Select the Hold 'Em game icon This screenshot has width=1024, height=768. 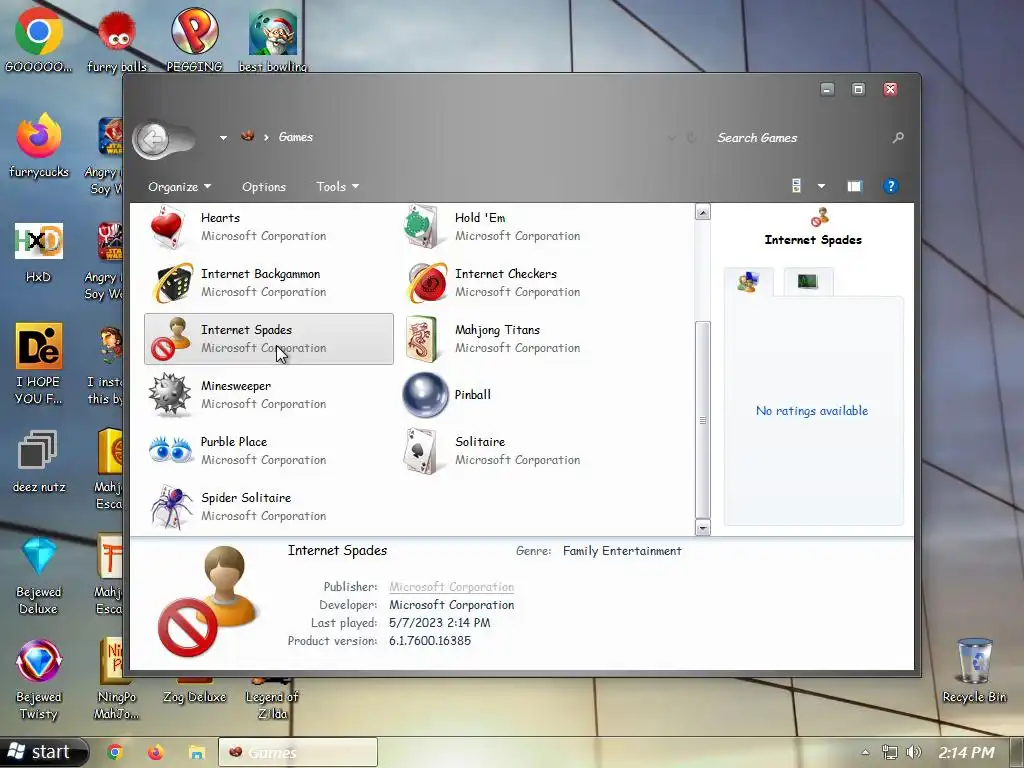[423, 227]
